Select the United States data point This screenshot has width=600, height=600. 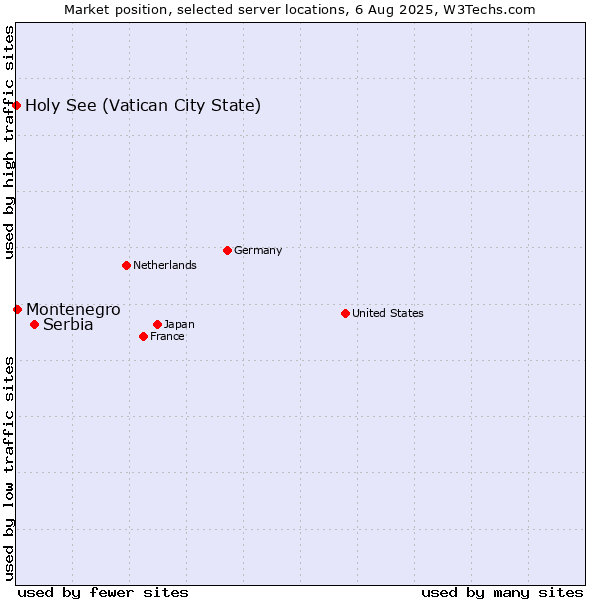[x=346, y=313]
